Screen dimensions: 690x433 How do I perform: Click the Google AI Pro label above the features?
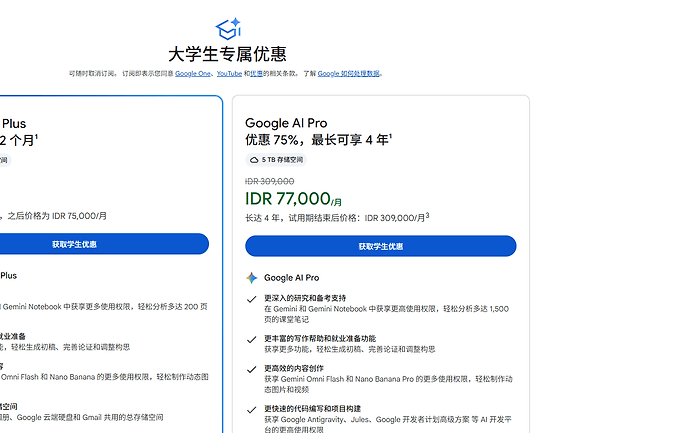point(291,278)
